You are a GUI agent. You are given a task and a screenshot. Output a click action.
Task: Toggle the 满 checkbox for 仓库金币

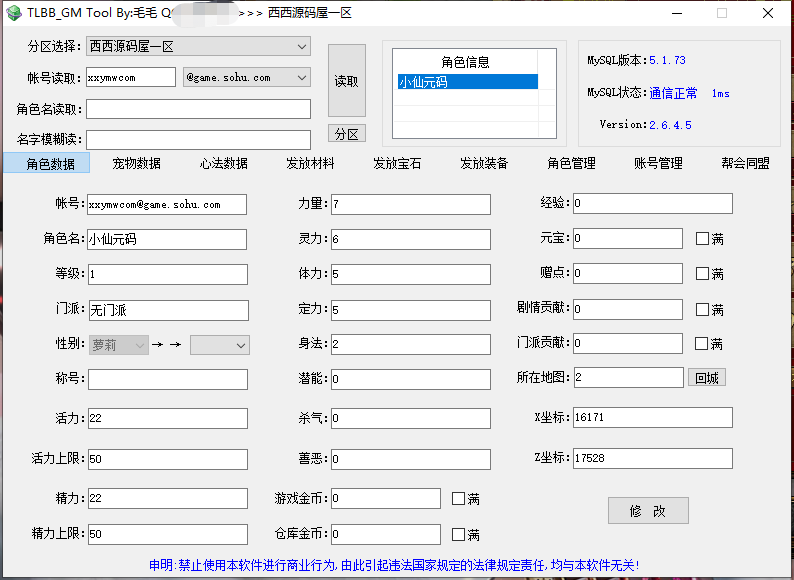(459, 534)
